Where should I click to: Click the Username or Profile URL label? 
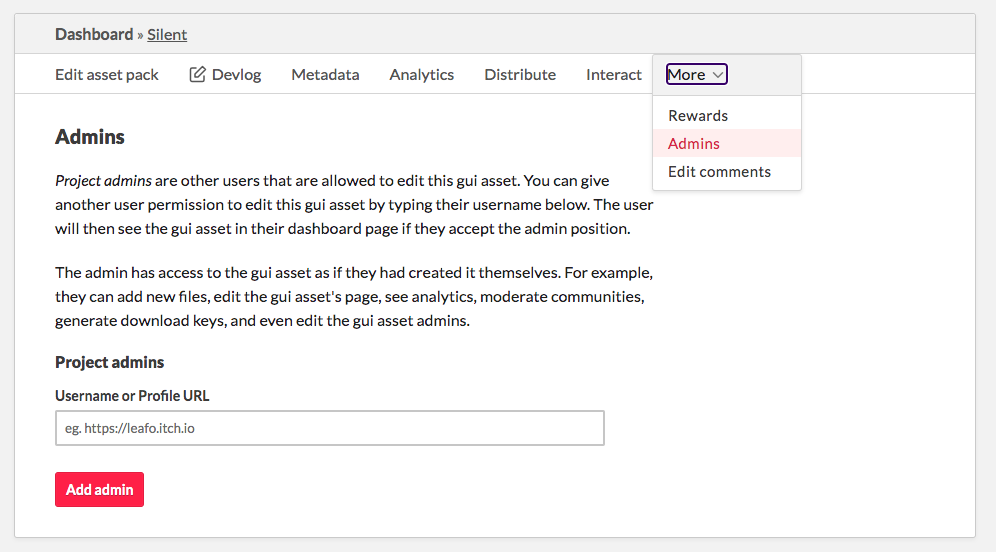(132, 396)
